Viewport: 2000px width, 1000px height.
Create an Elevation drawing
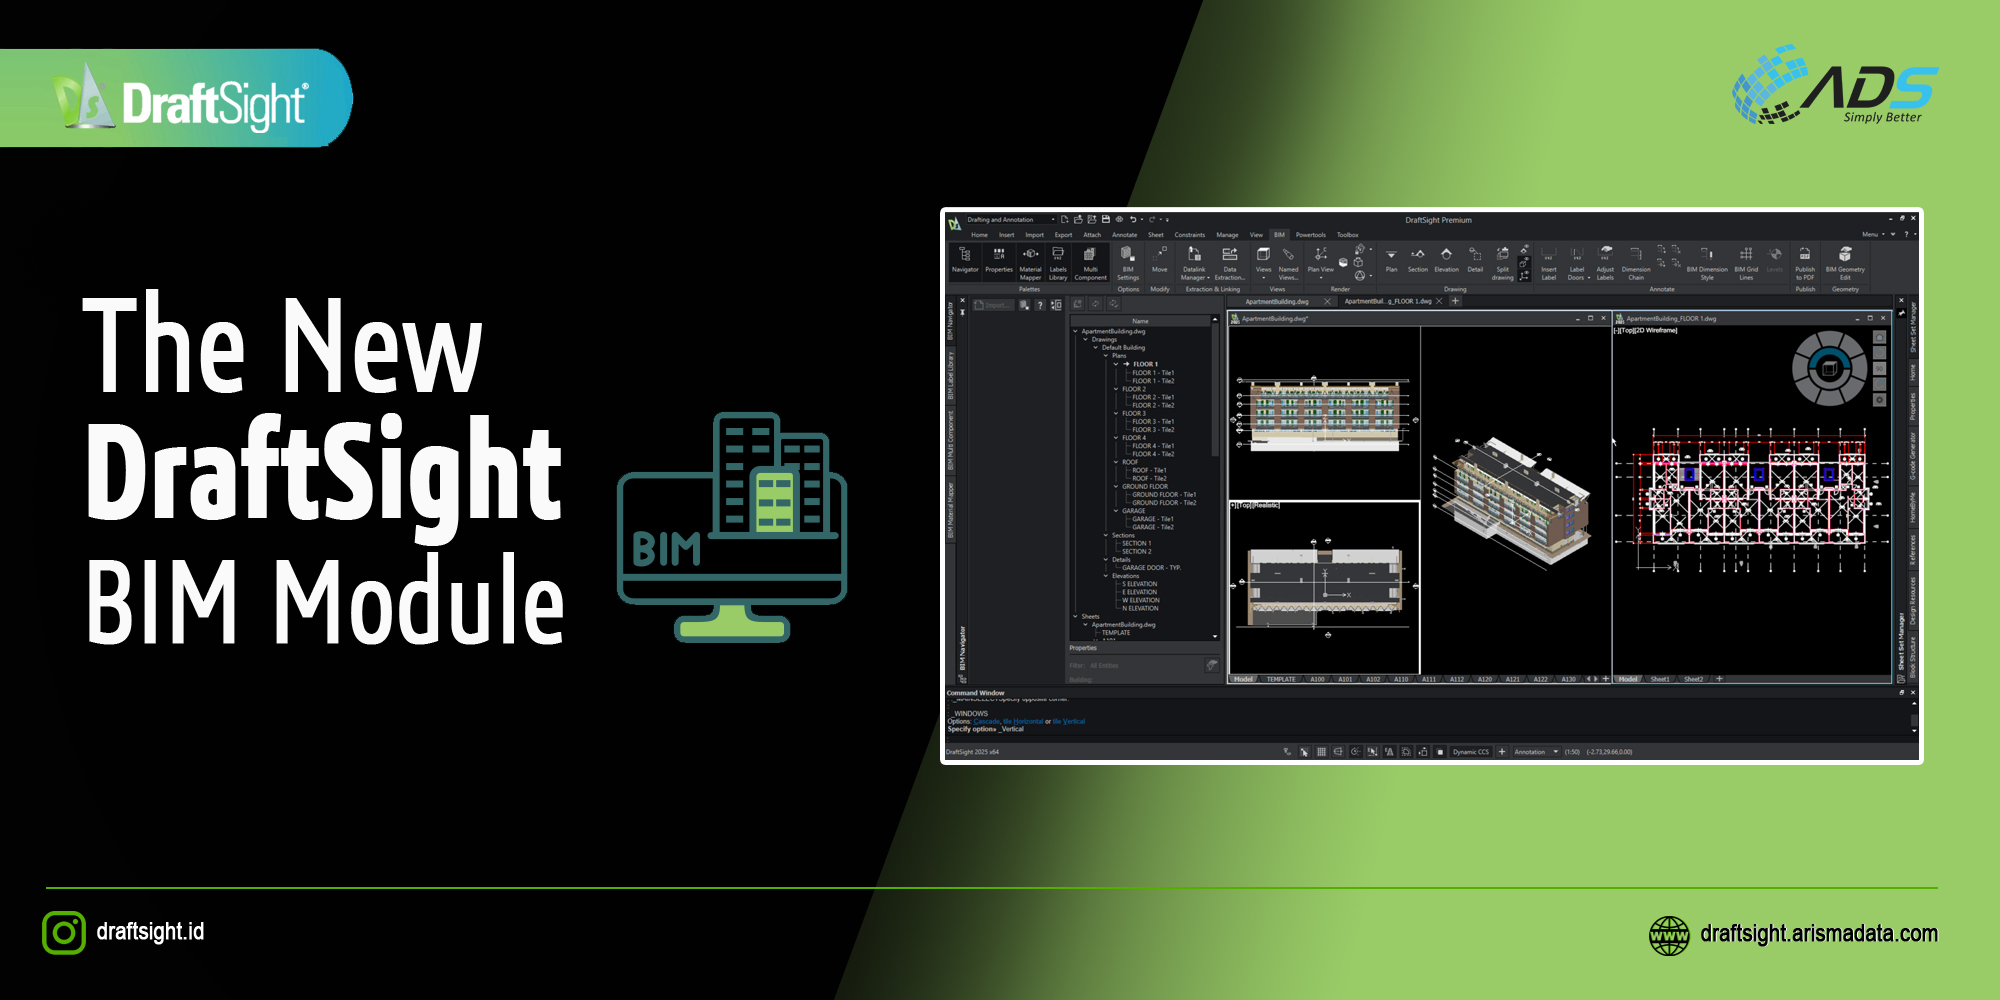1446,259
